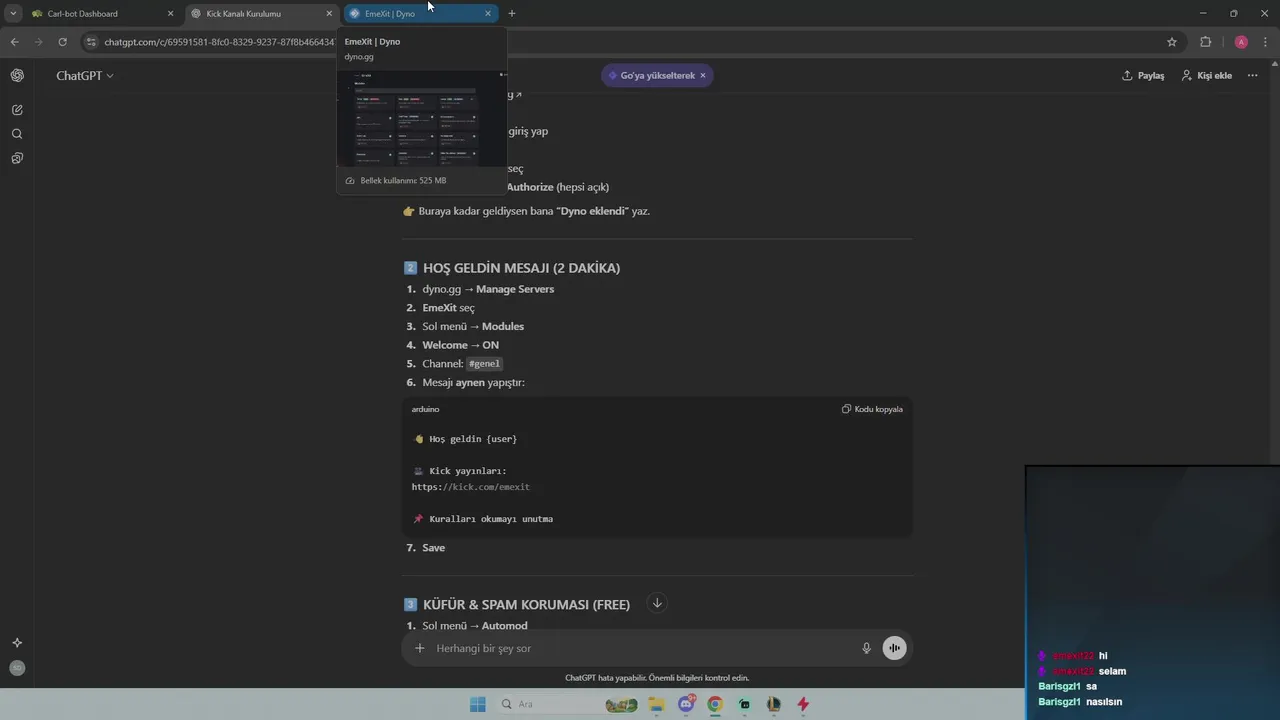Click the Paylaş share button
This screenshot has height=720, width=1280.
[x=1143, y=76]
